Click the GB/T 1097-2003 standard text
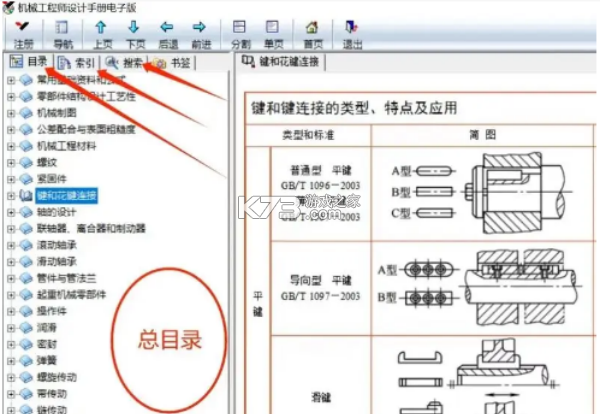The height and width of the screenshot is (414, 600). pyautogui.click(x=321, y=296)
